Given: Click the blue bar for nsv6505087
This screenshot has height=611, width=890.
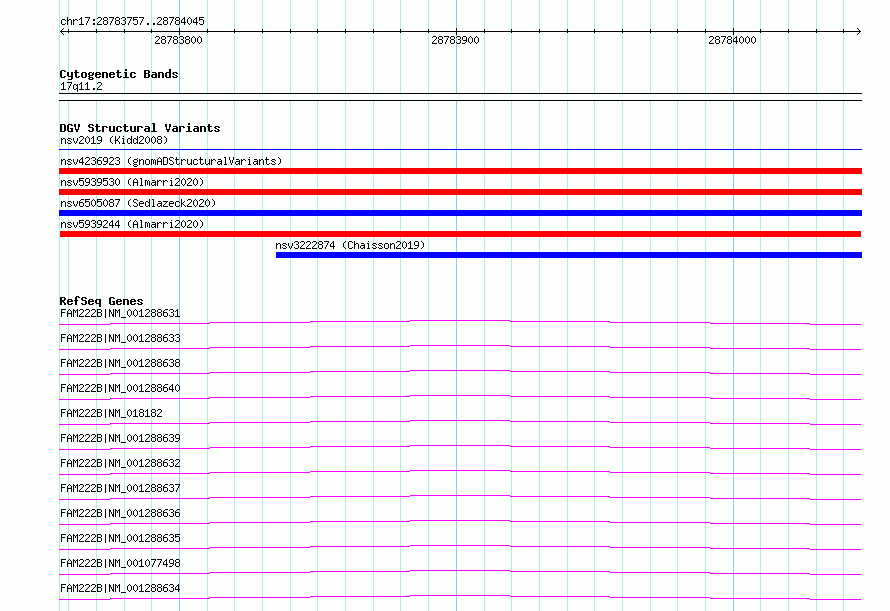Looking at the screenshot, I should click(460, 213).
